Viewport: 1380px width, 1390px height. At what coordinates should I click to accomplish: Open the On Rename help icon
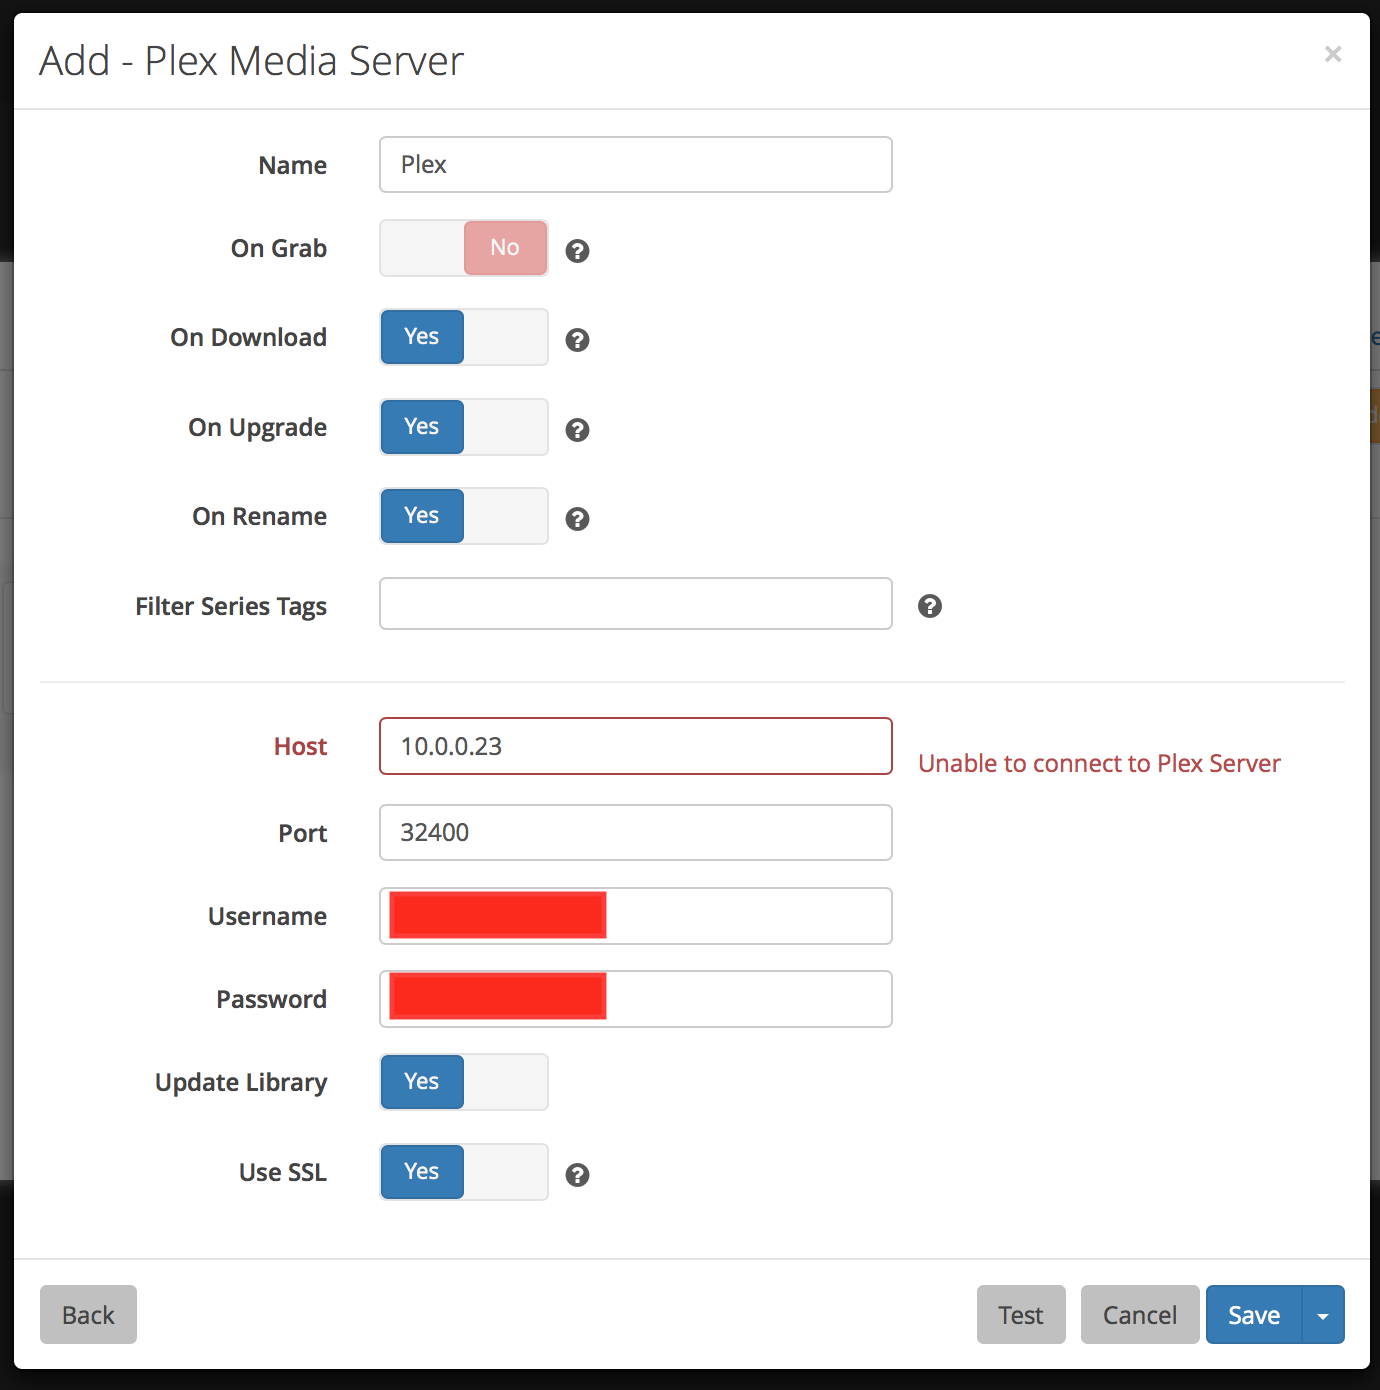coord(577,519)
